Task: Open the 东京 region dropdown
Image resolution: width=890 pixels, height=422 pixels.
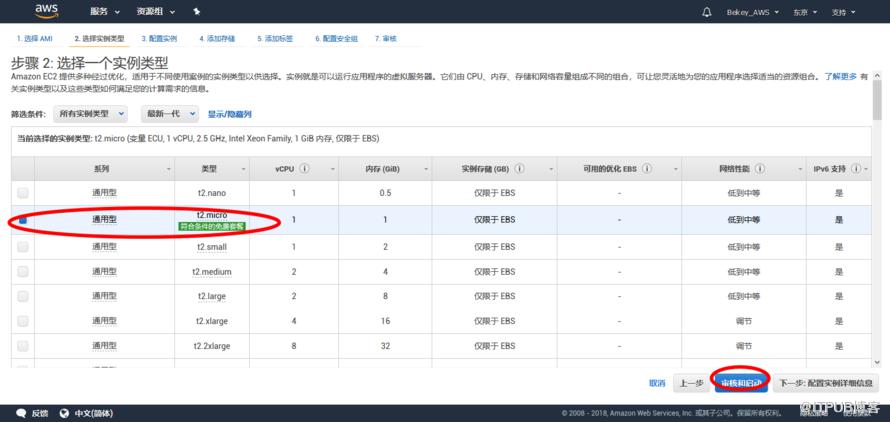Action: (x=805, y=12)
